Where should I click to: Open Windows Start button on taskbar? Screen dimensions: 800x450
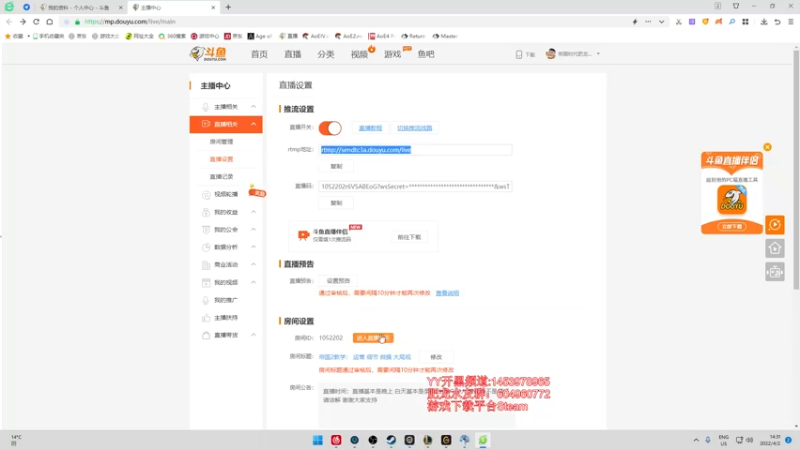(317, 440)
